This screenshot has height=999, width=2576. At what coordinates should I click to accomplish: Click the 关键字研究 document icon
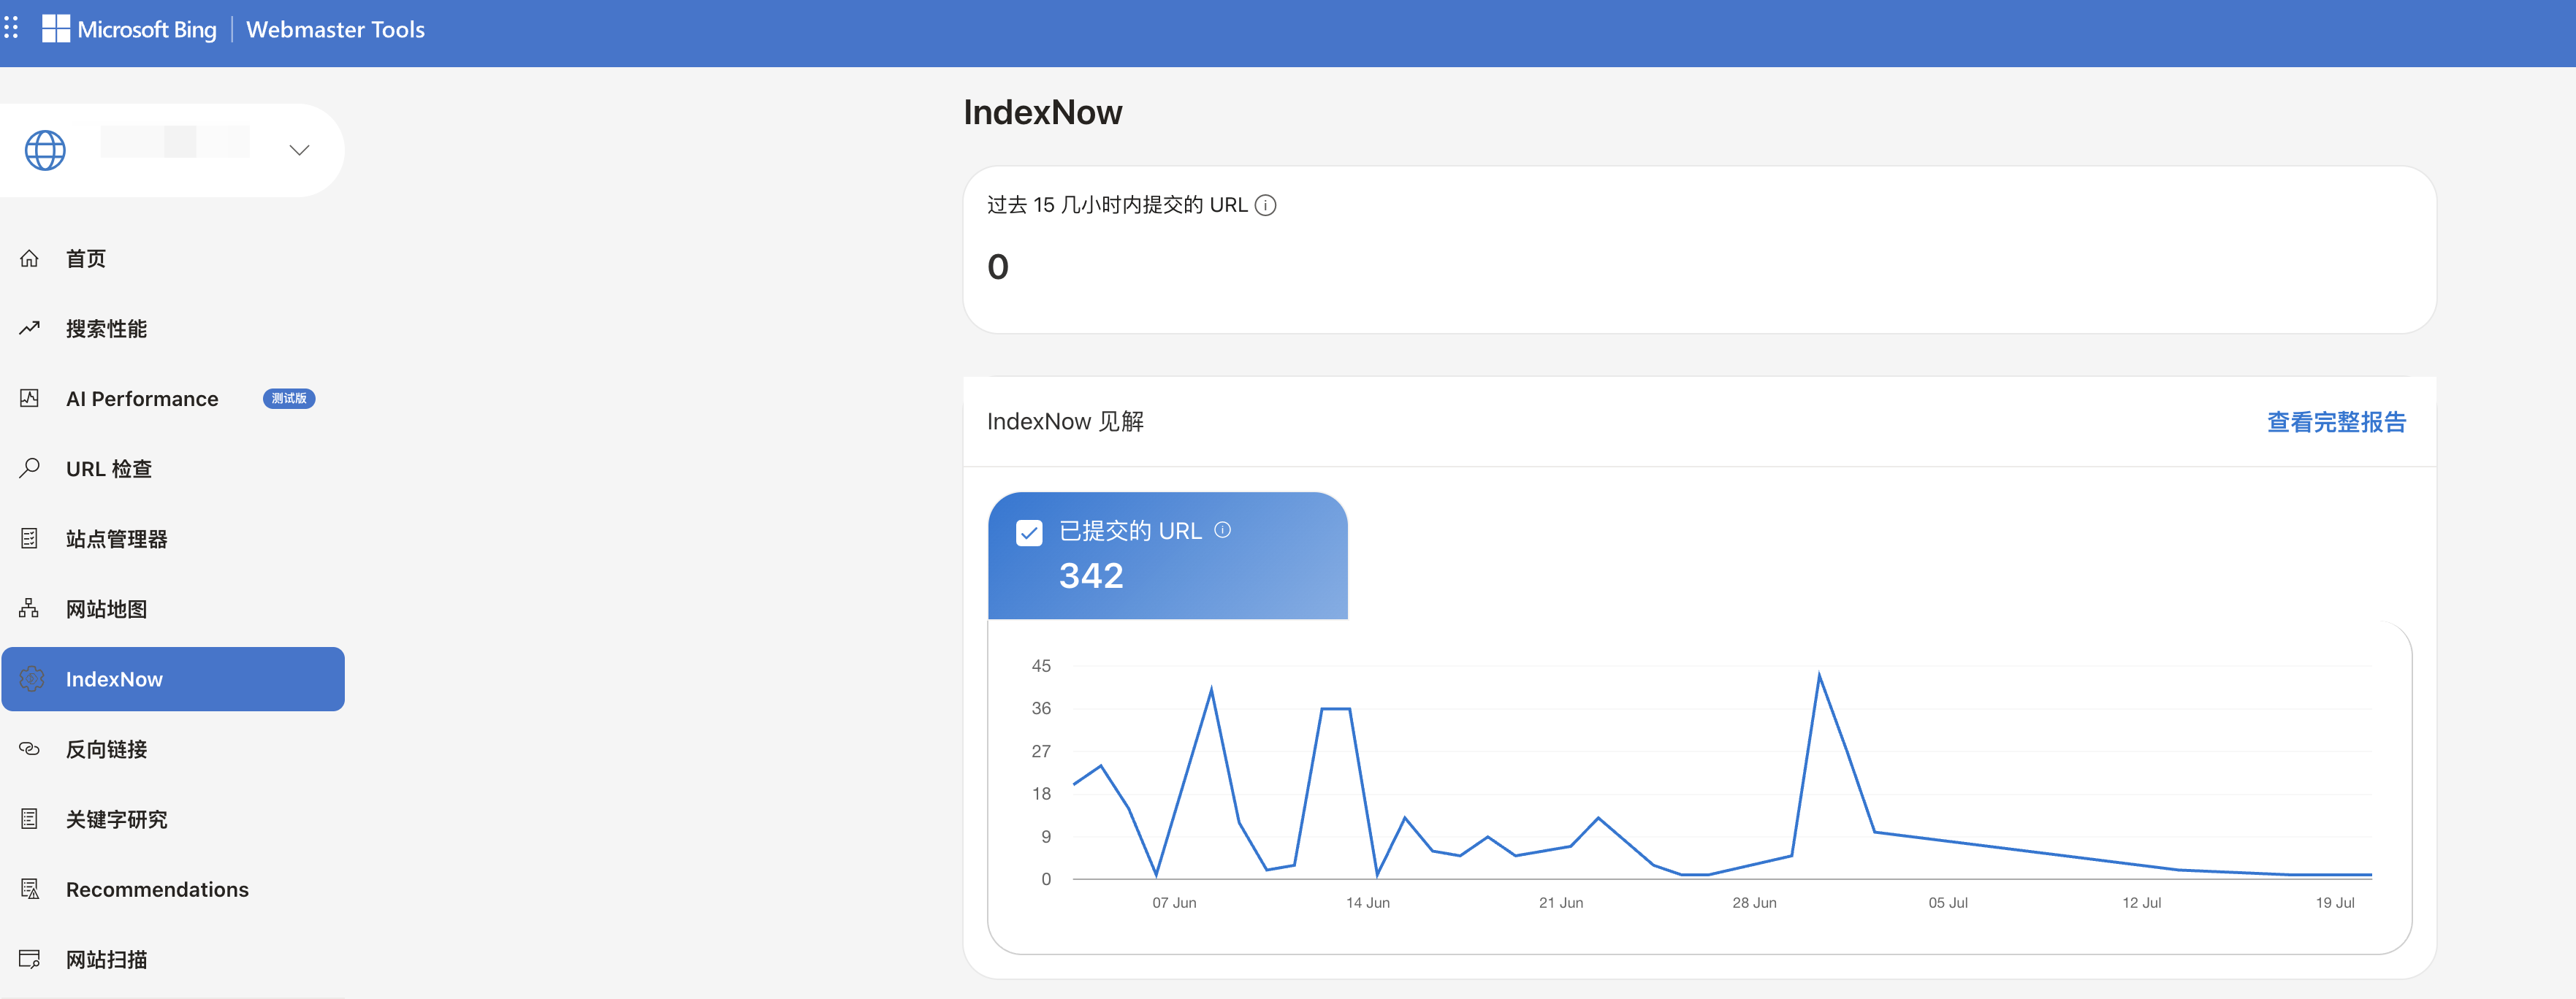point(29,819)
